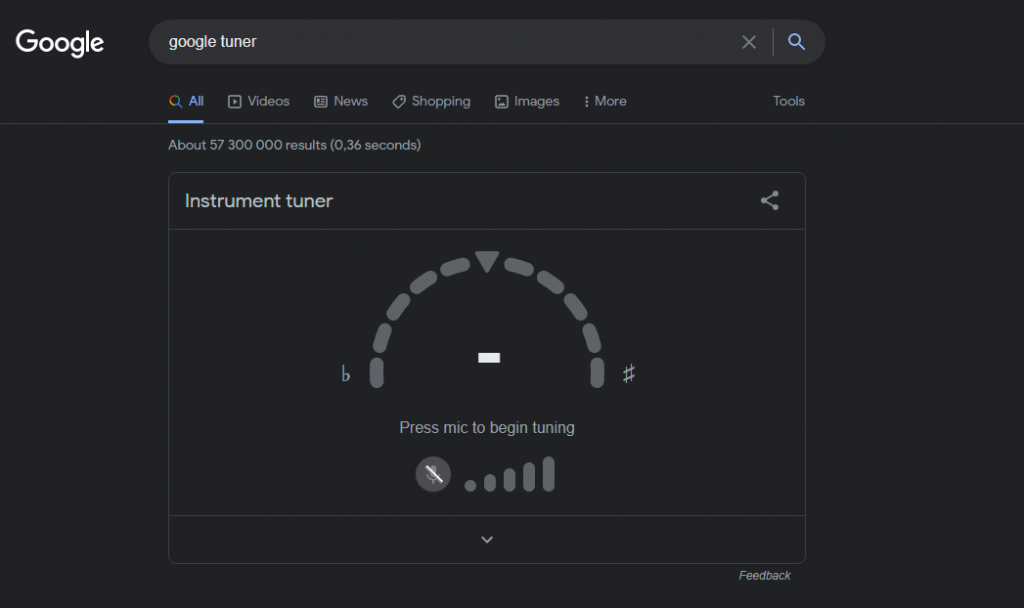
Task: Enable the muted microphone button
Action: tap(433, 474)
